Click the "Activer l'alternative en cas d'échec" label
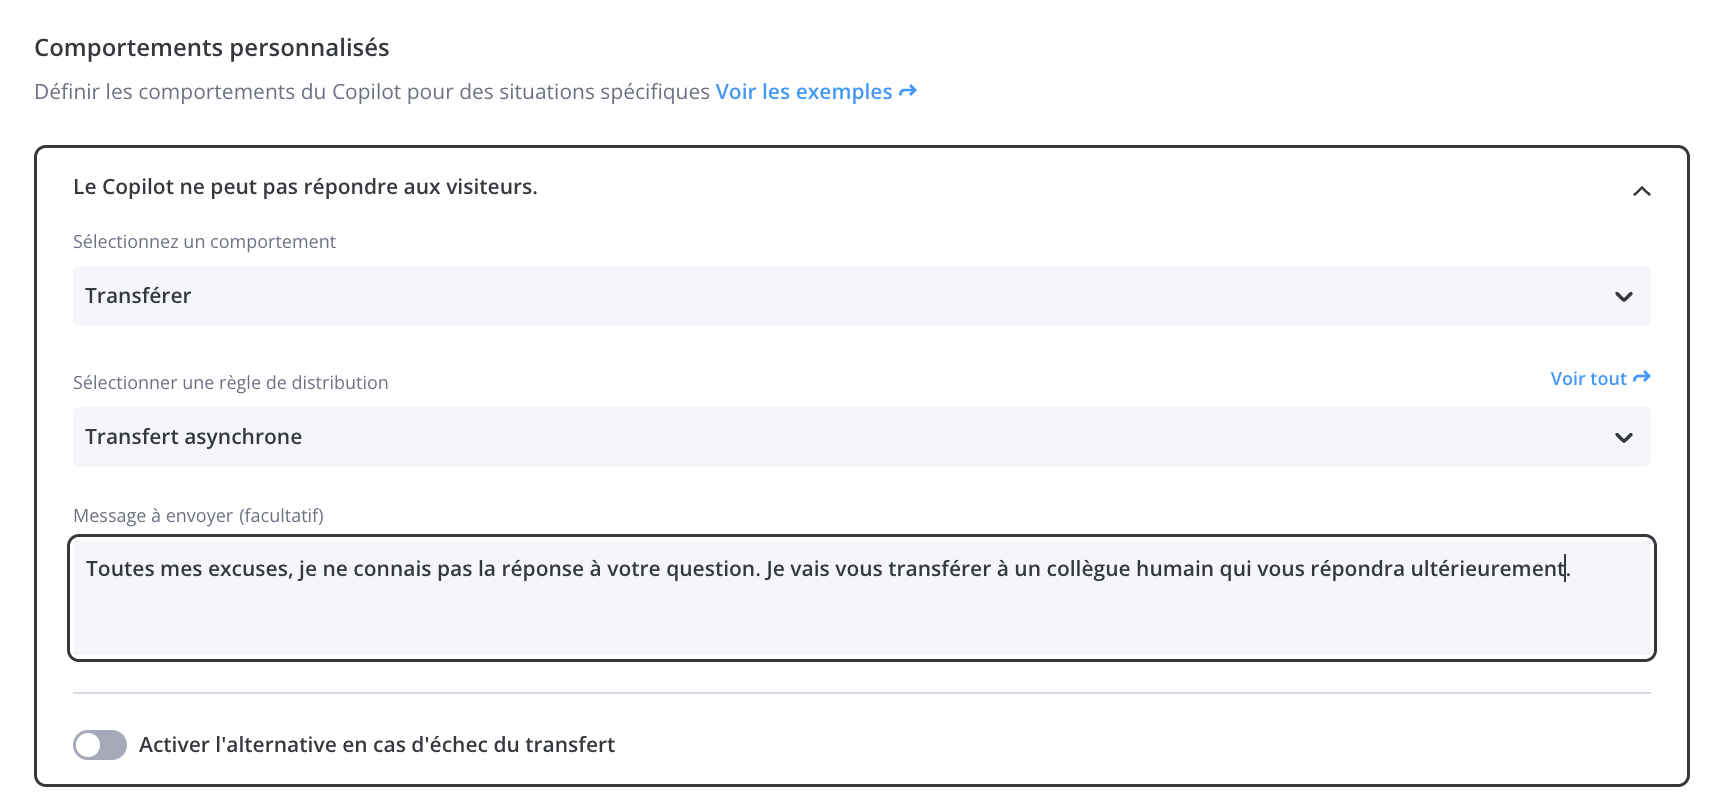 pyautogui.click(x=377, y=745)
